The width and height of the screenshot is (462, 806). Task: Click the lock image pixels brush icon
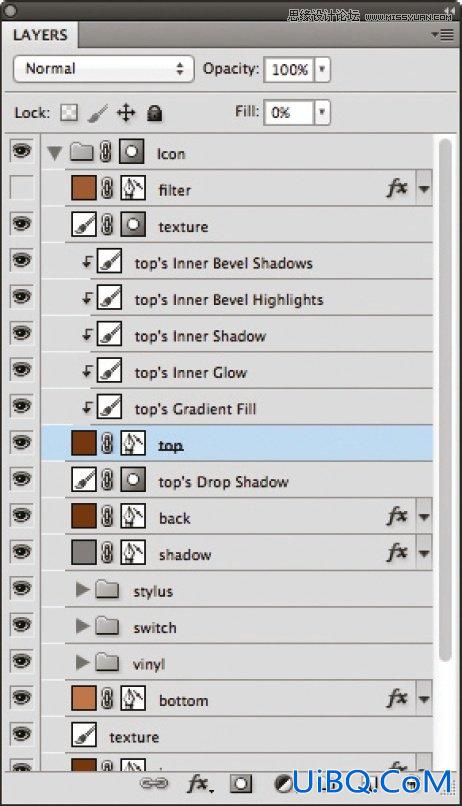tap(98, 113)
